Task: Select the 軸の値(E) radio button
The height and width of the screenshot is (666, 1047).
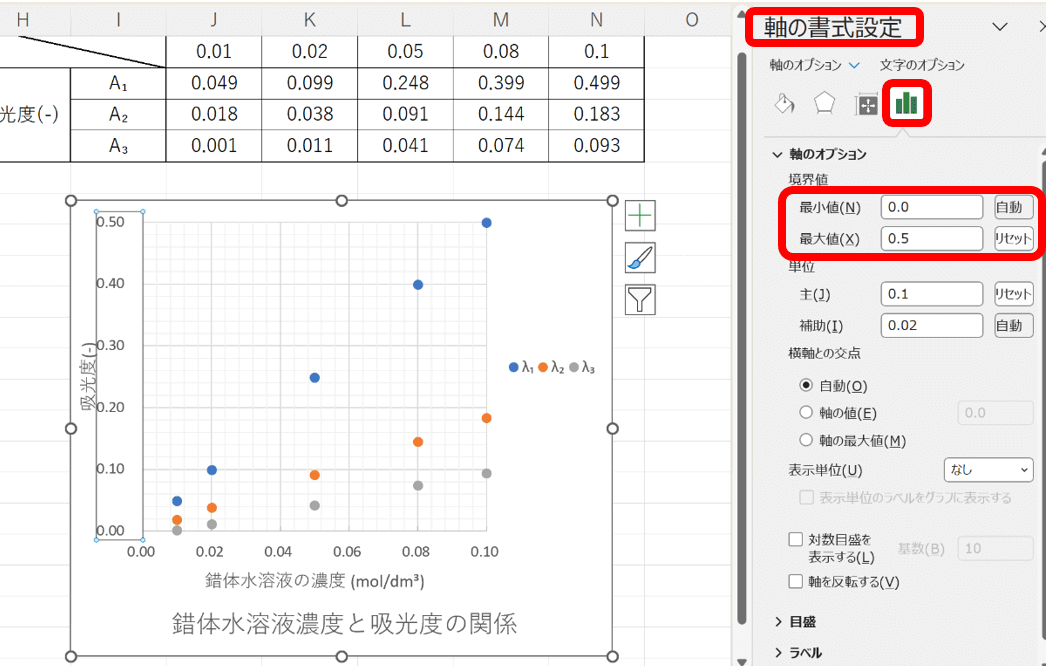Action: tap(806, 413)
